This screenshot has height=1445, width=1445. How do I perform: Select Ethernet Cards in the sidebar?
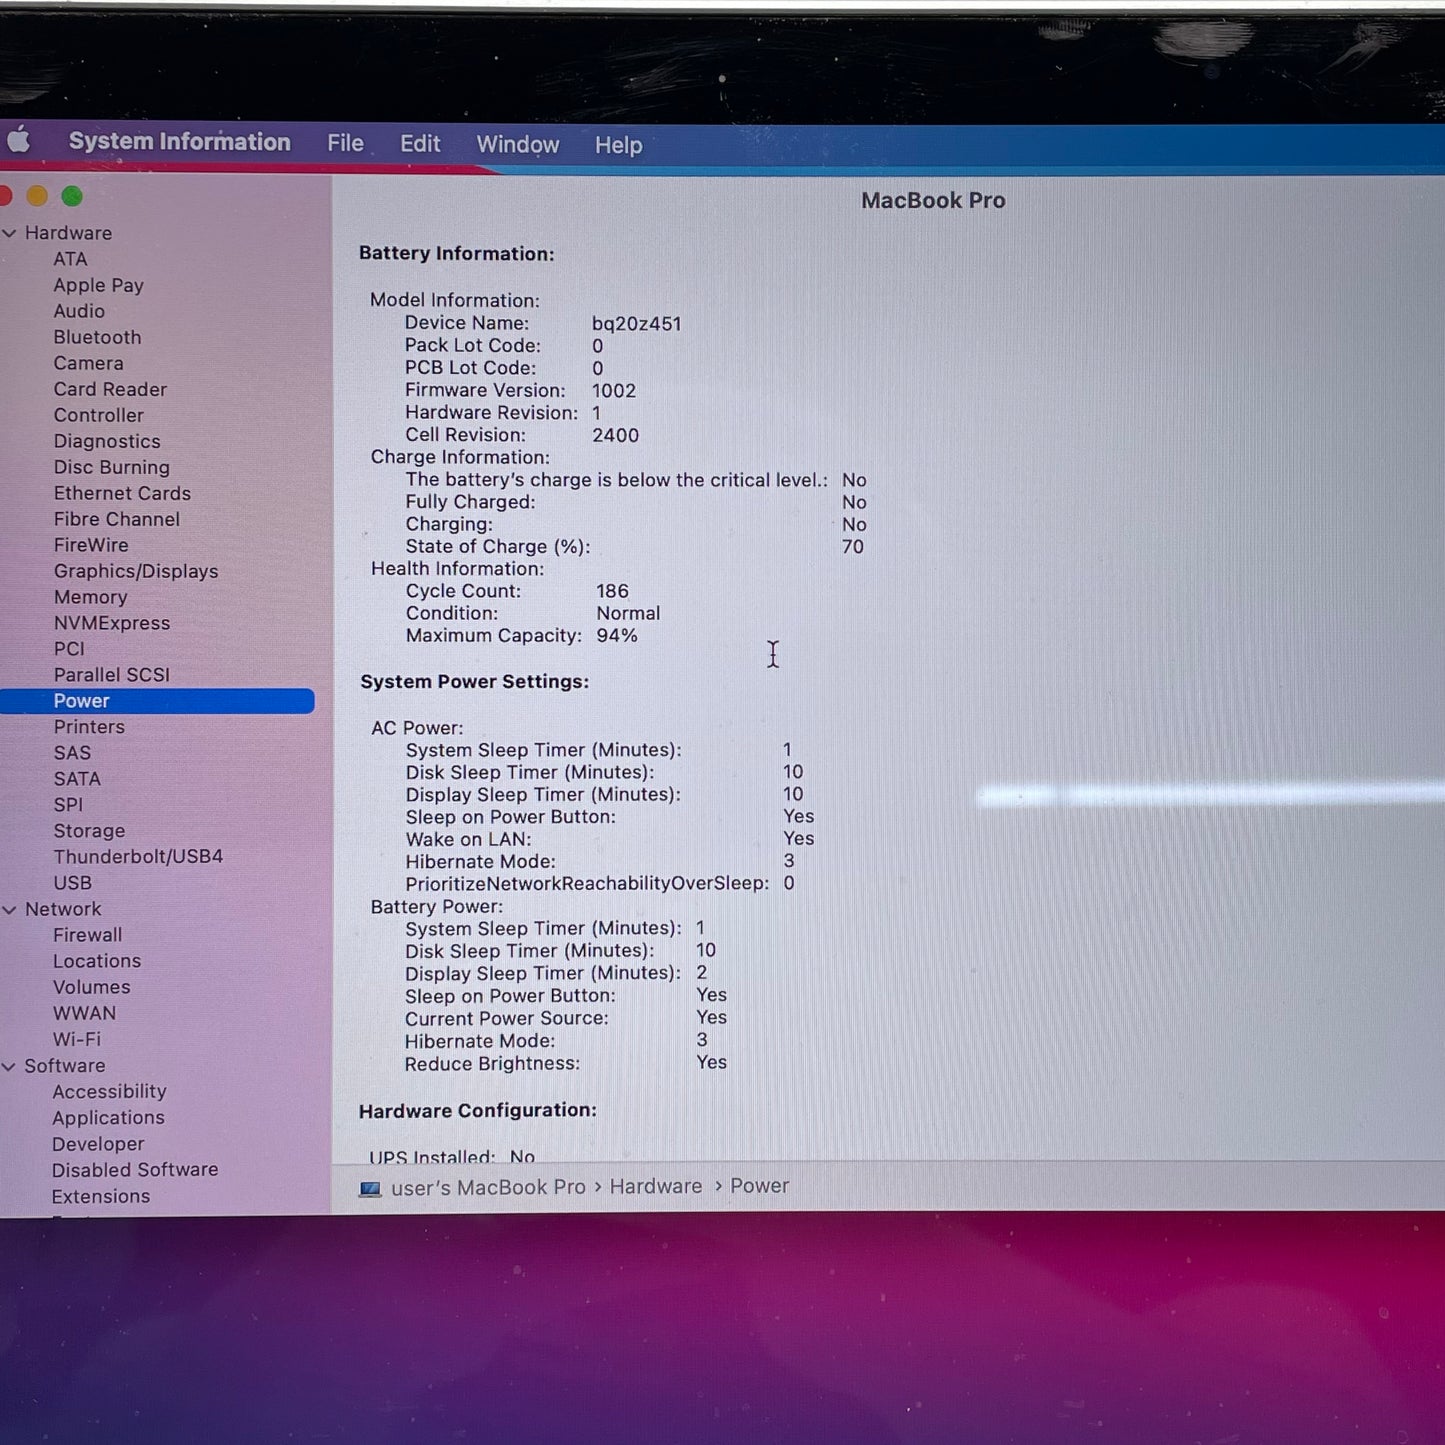[122, 493]
